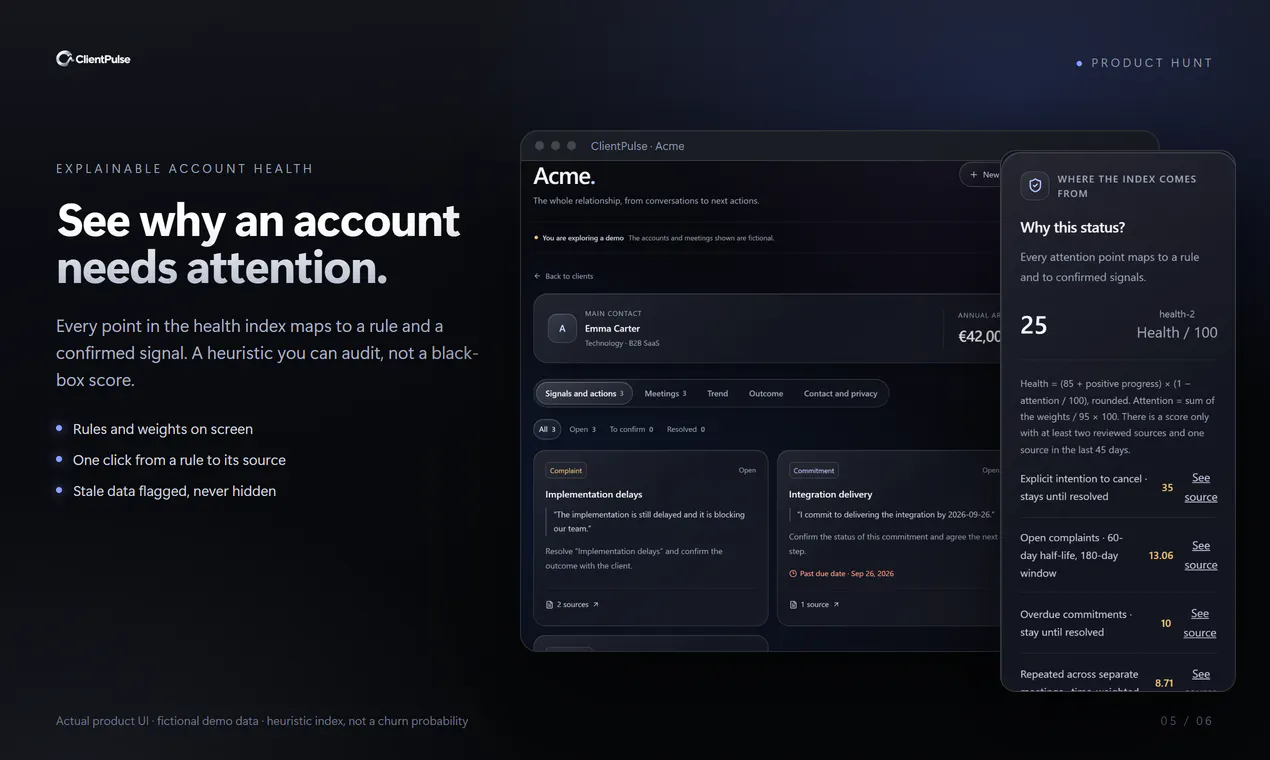The image size is (1270, 760).
Task: Click the ClientPulse · Acme window title
Action: tap(637, 146)
